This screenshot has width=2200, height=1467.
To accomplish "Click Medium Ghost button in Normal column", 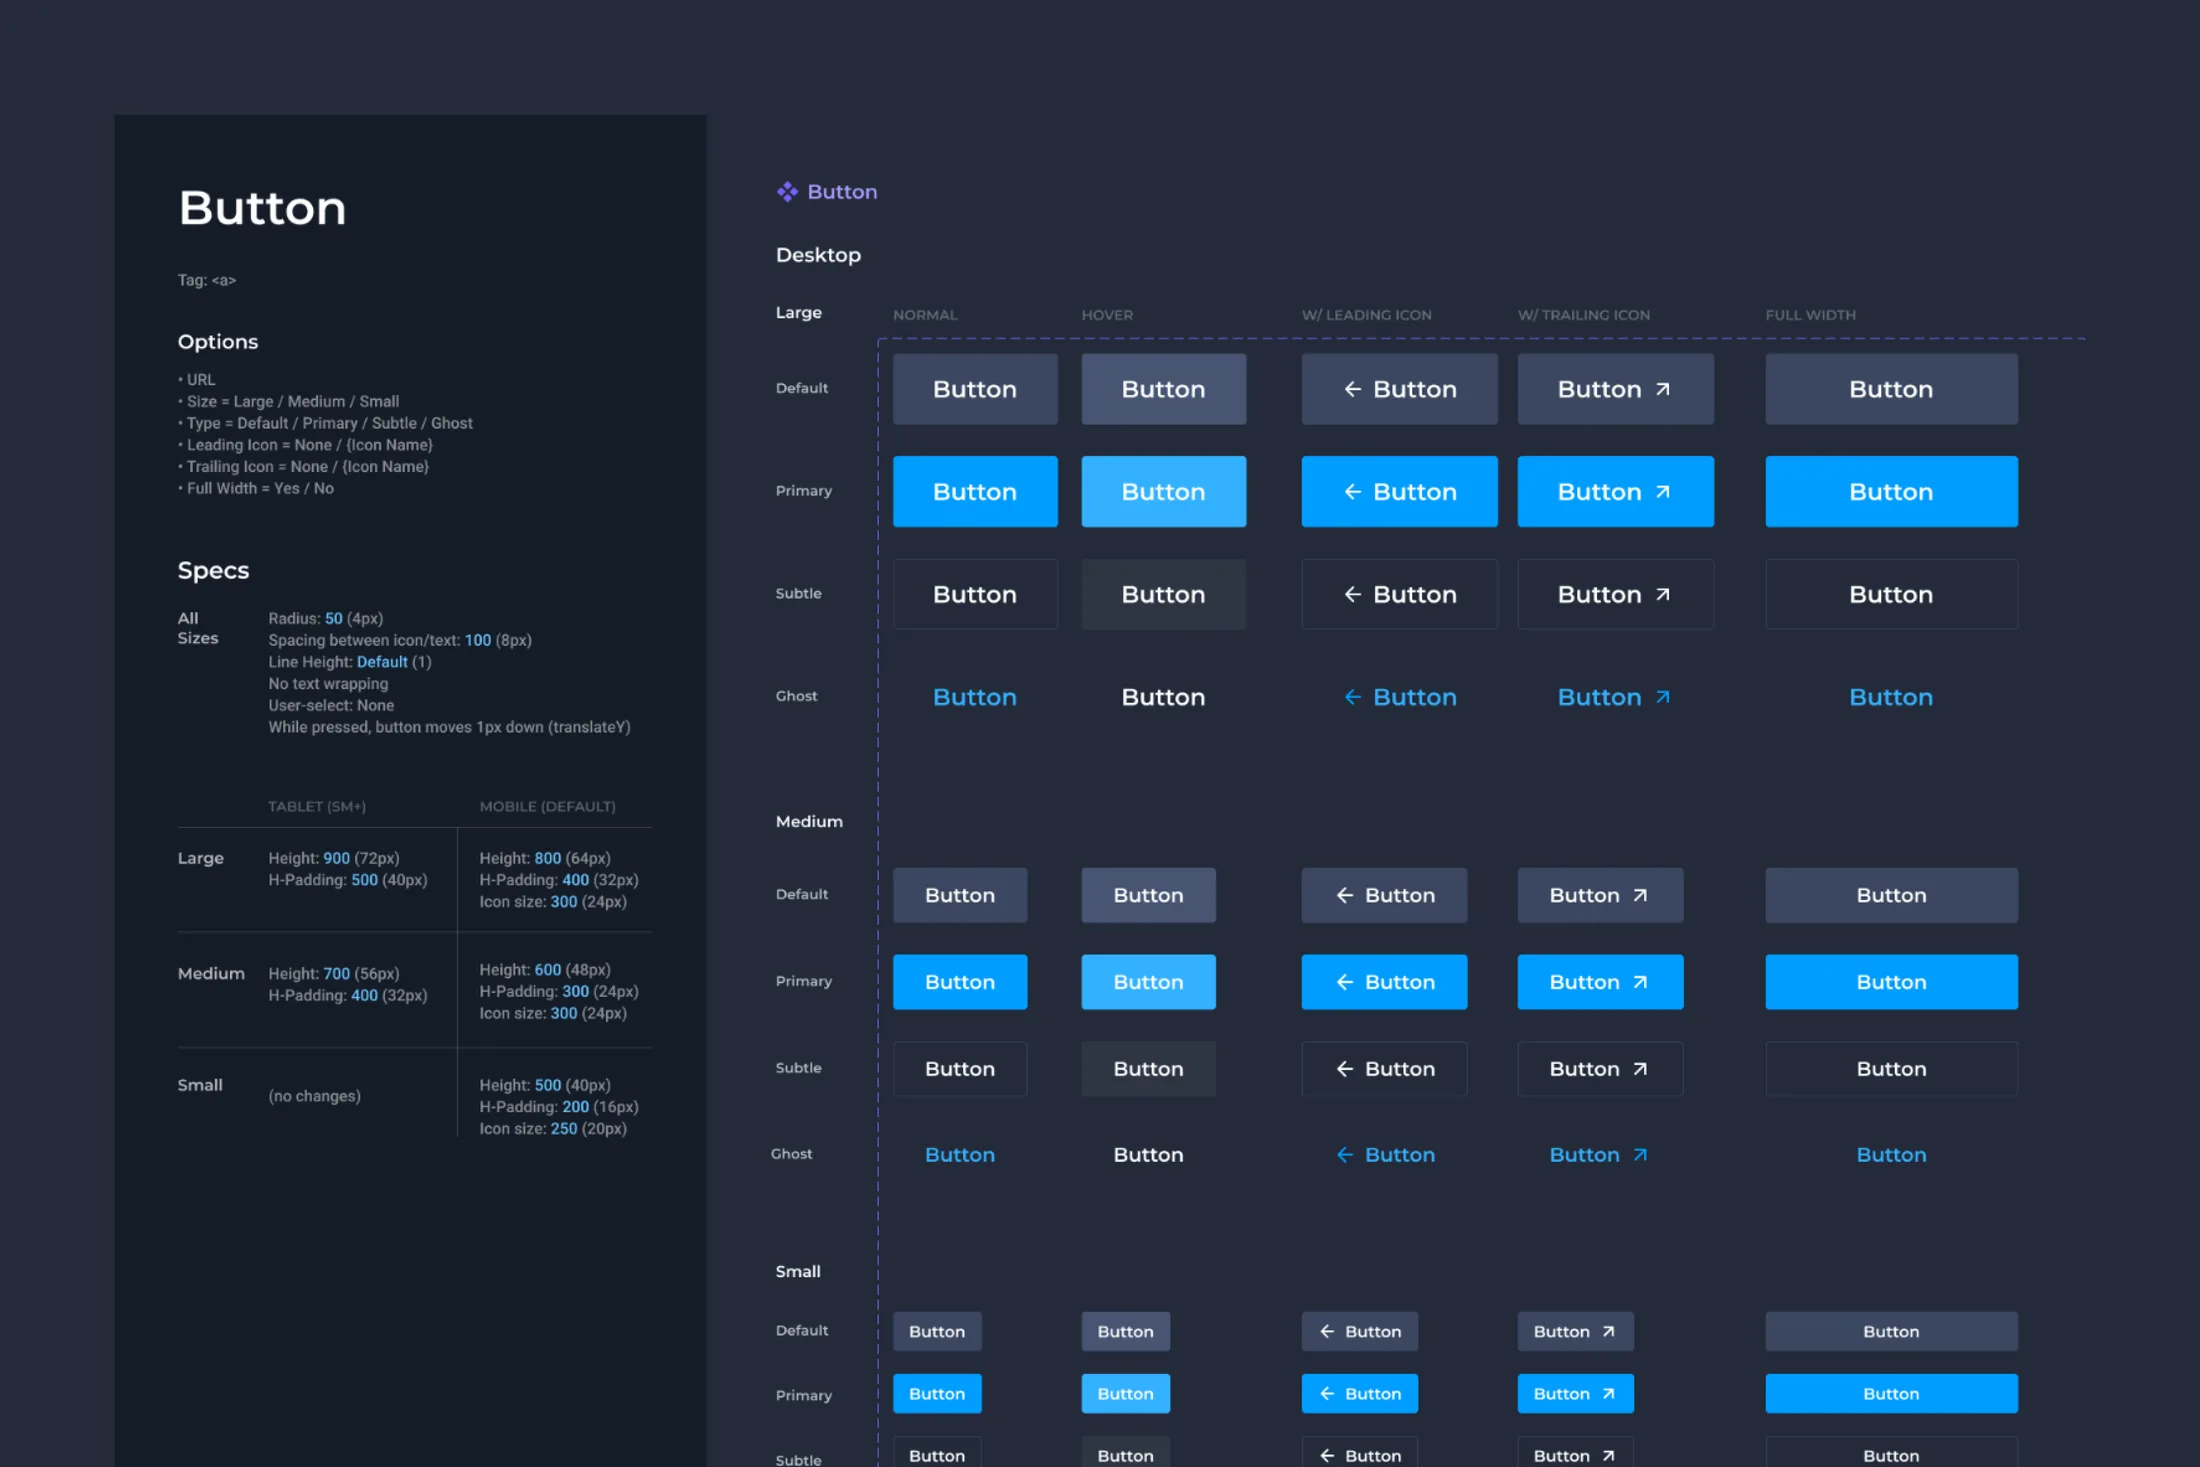I will coord(960,1155).
